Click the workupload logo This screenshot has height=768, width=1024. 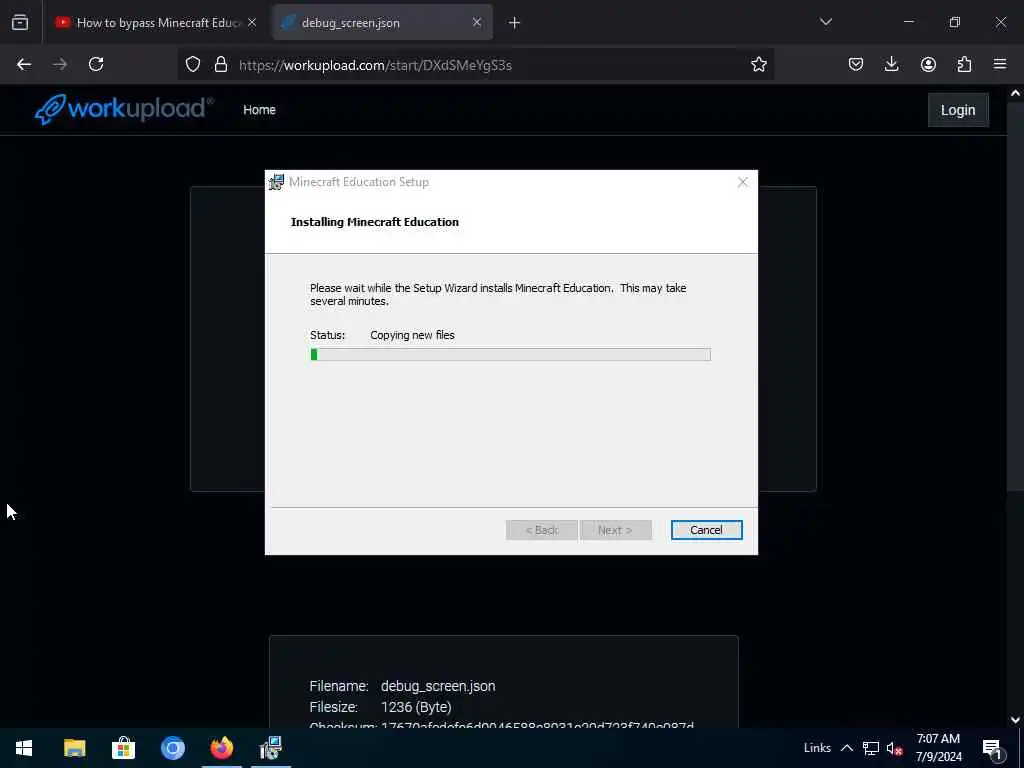click(x=124, y=108)
